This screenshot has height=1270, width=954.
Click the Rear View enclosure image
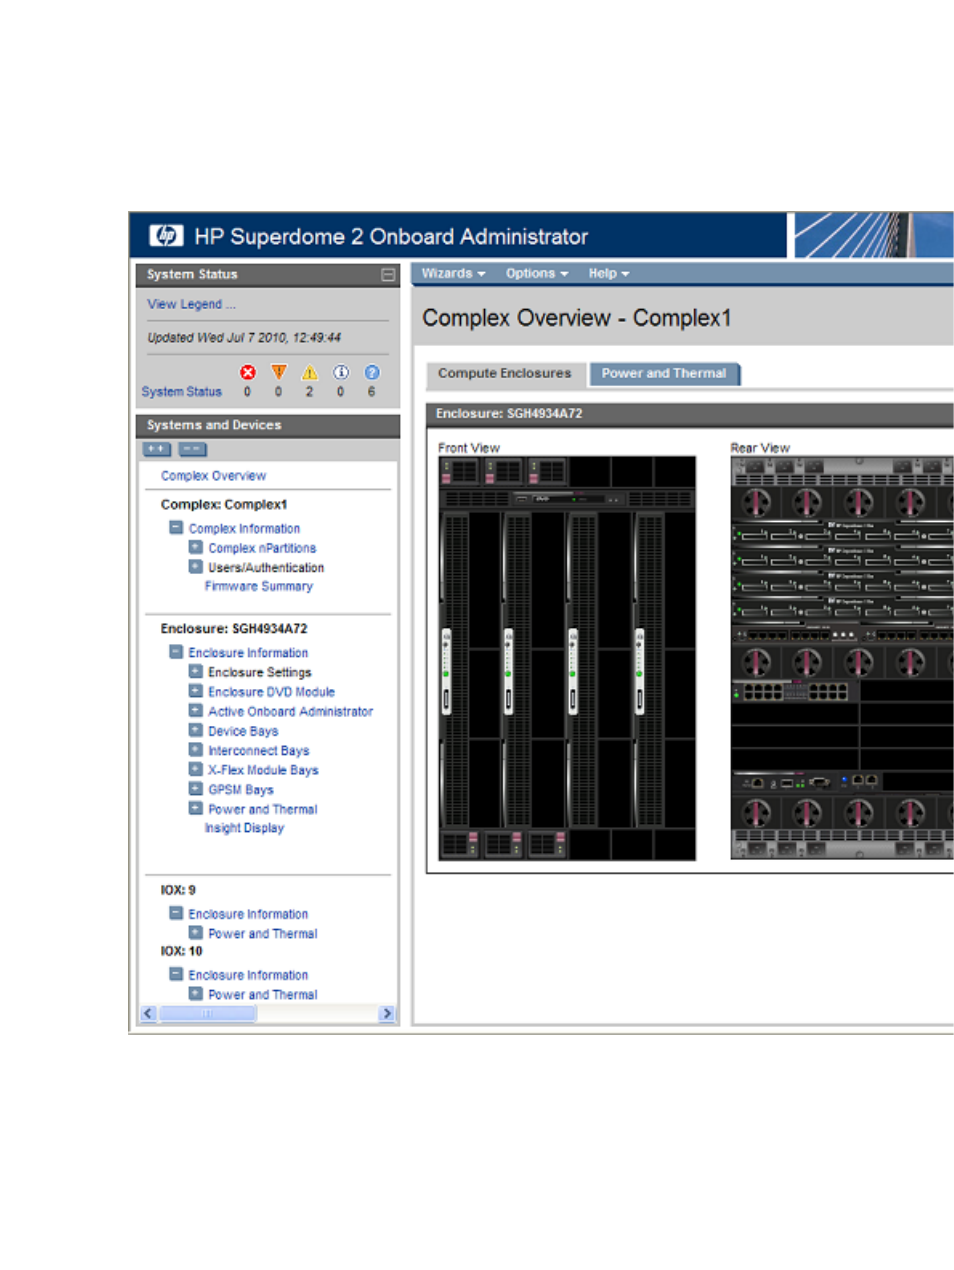pos(842,658)
